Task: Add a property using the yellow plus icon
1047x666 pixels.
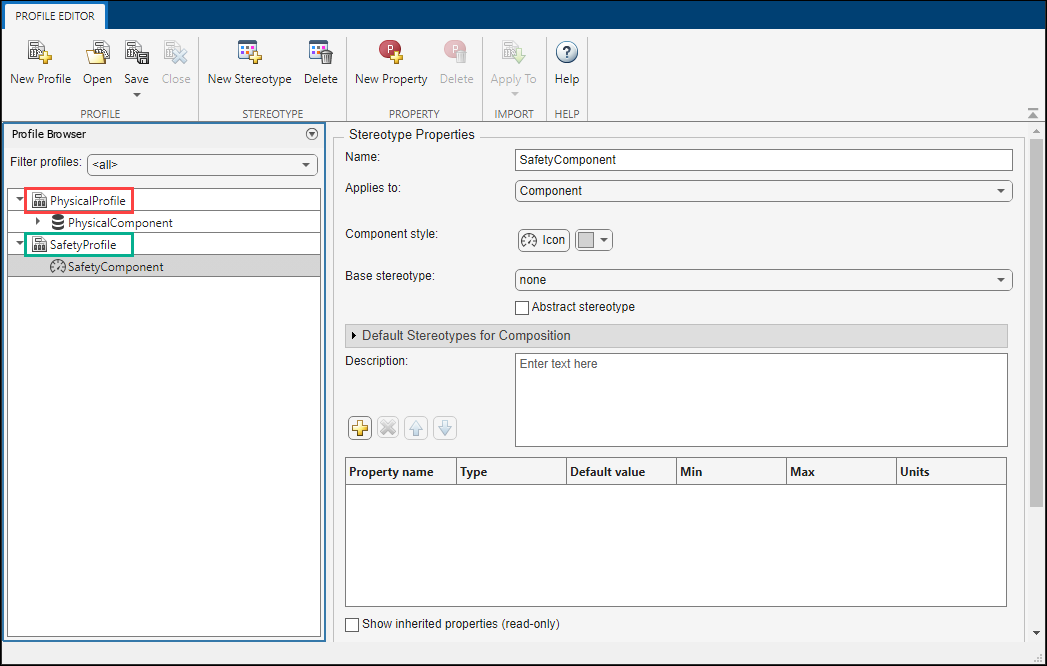Action: [x=359, y=427]
